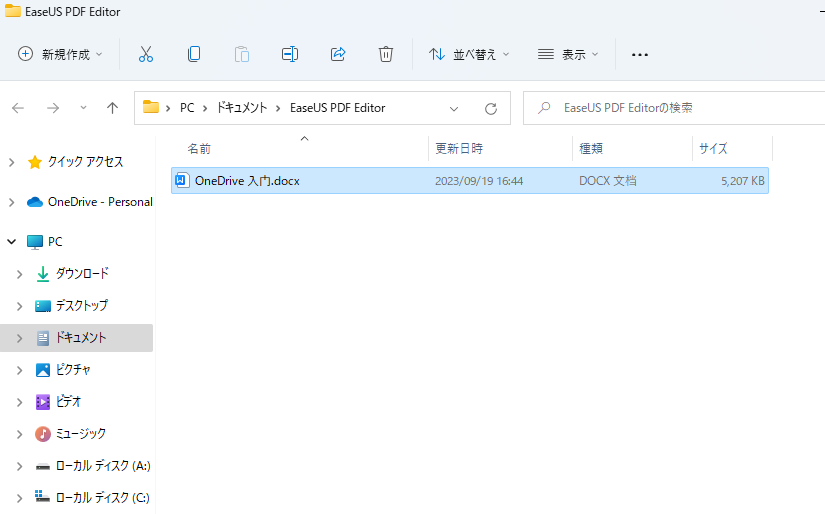Refresh the current folder view
825x514 pixels.
(490, 108)
